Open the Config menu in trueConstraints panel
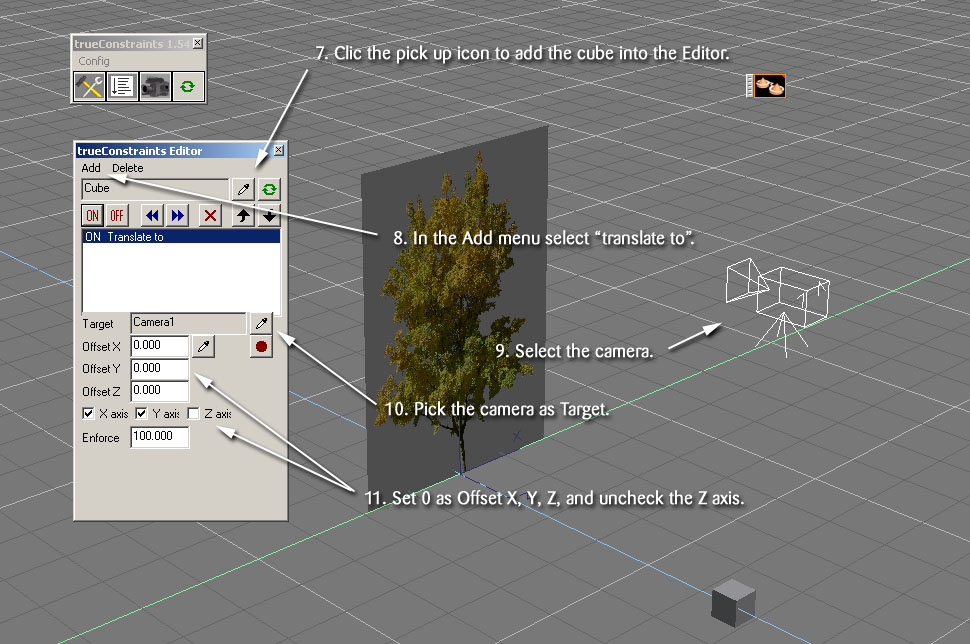970x644 pixels. tap(94, 61)
